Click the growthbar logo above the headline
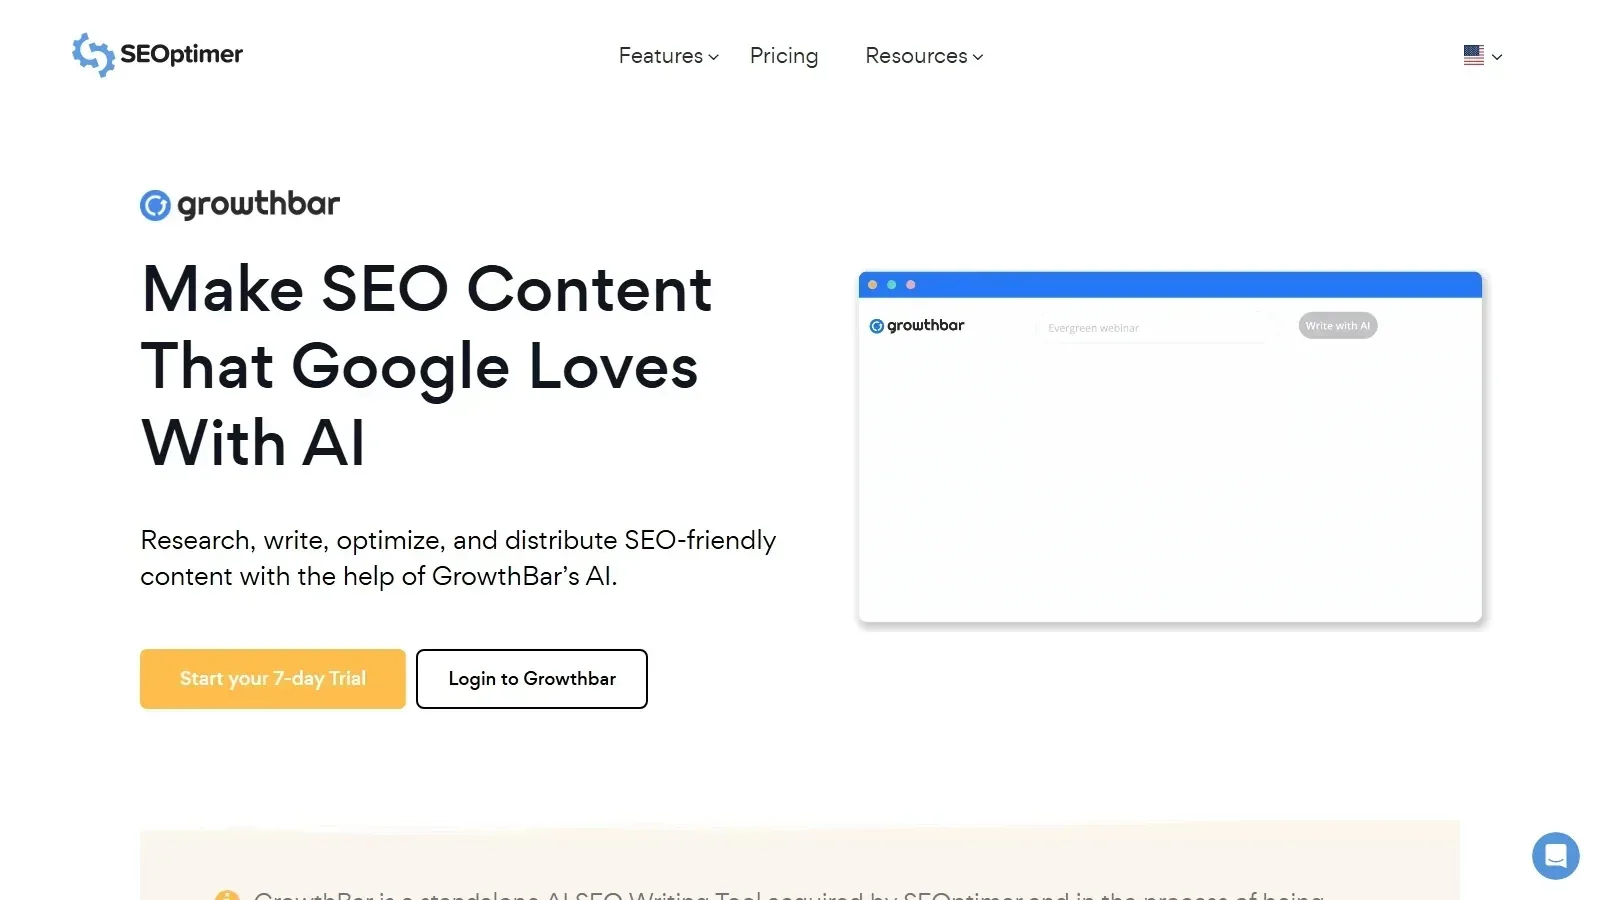The image size is (1600, 900). click(x=240, y=204)
